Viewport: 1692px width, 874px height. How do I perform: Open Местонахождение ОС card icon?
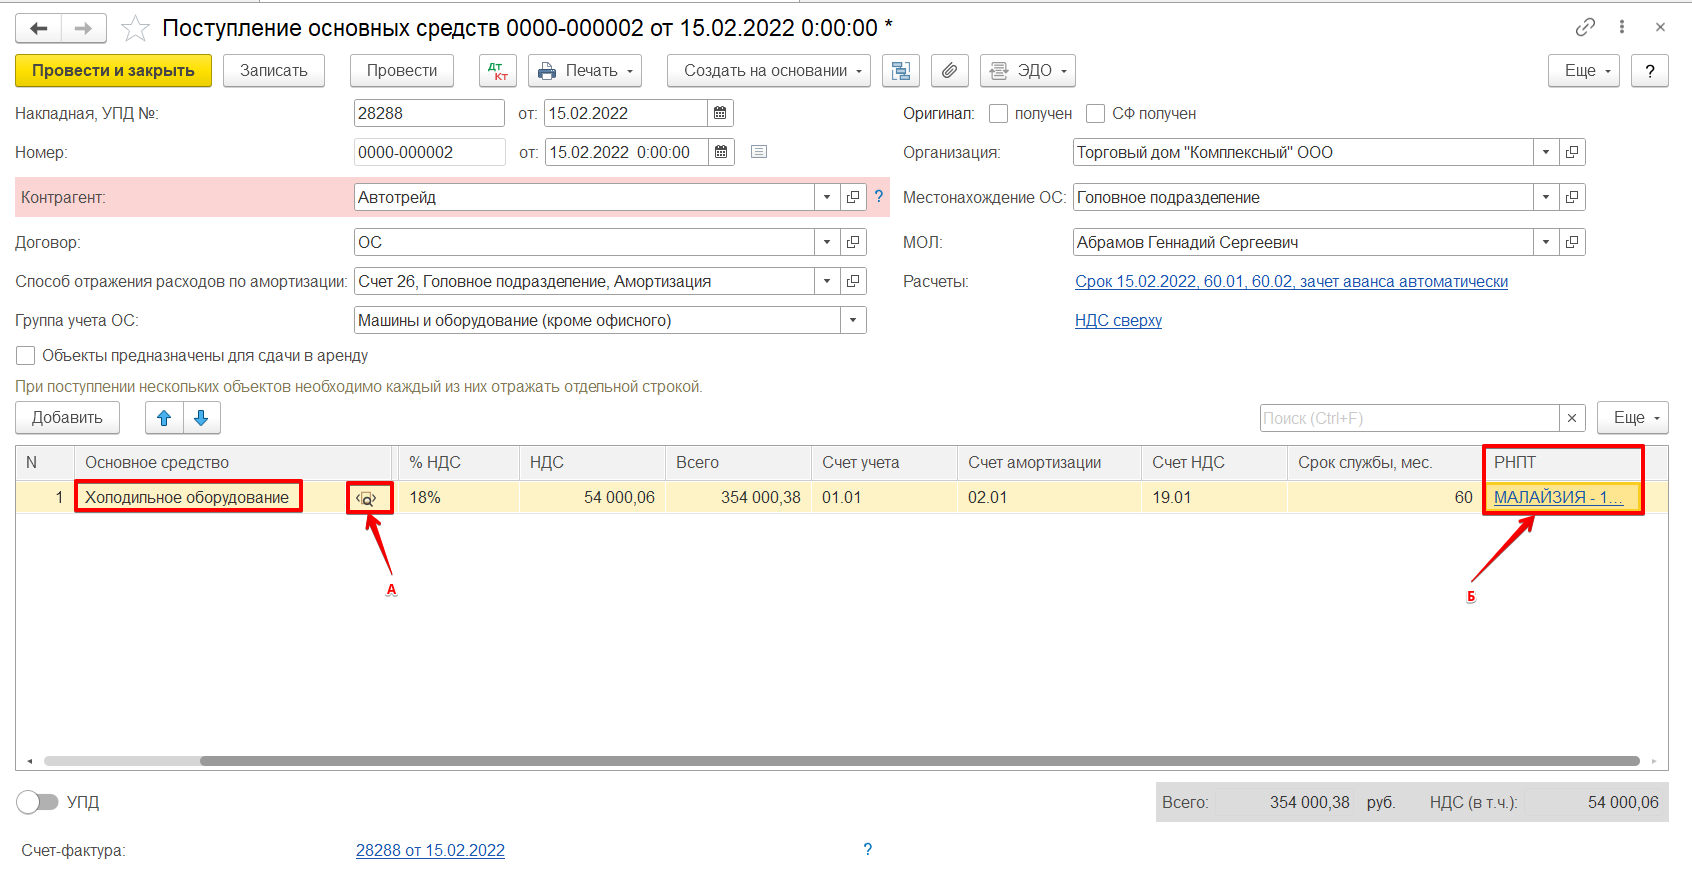(x=1572, y=197)
